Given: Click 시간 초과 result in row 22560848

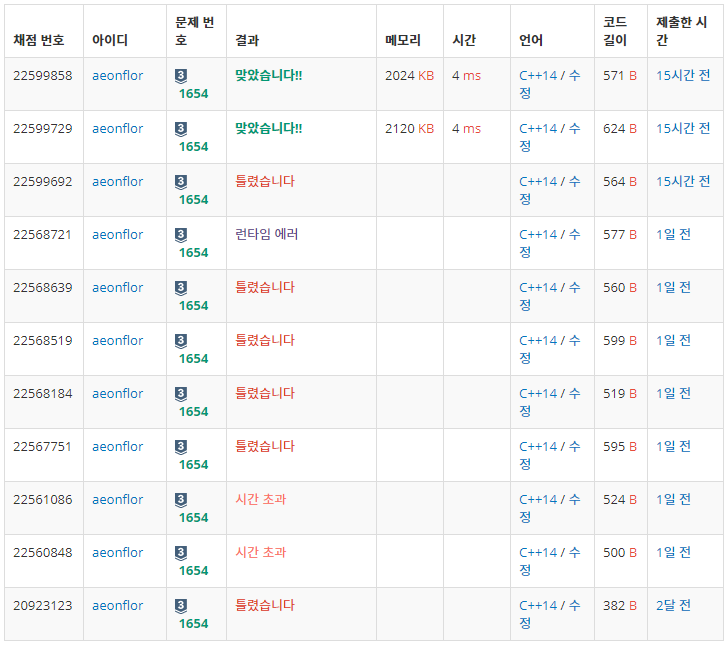Looking at the screenshot, I should point(261,553).
